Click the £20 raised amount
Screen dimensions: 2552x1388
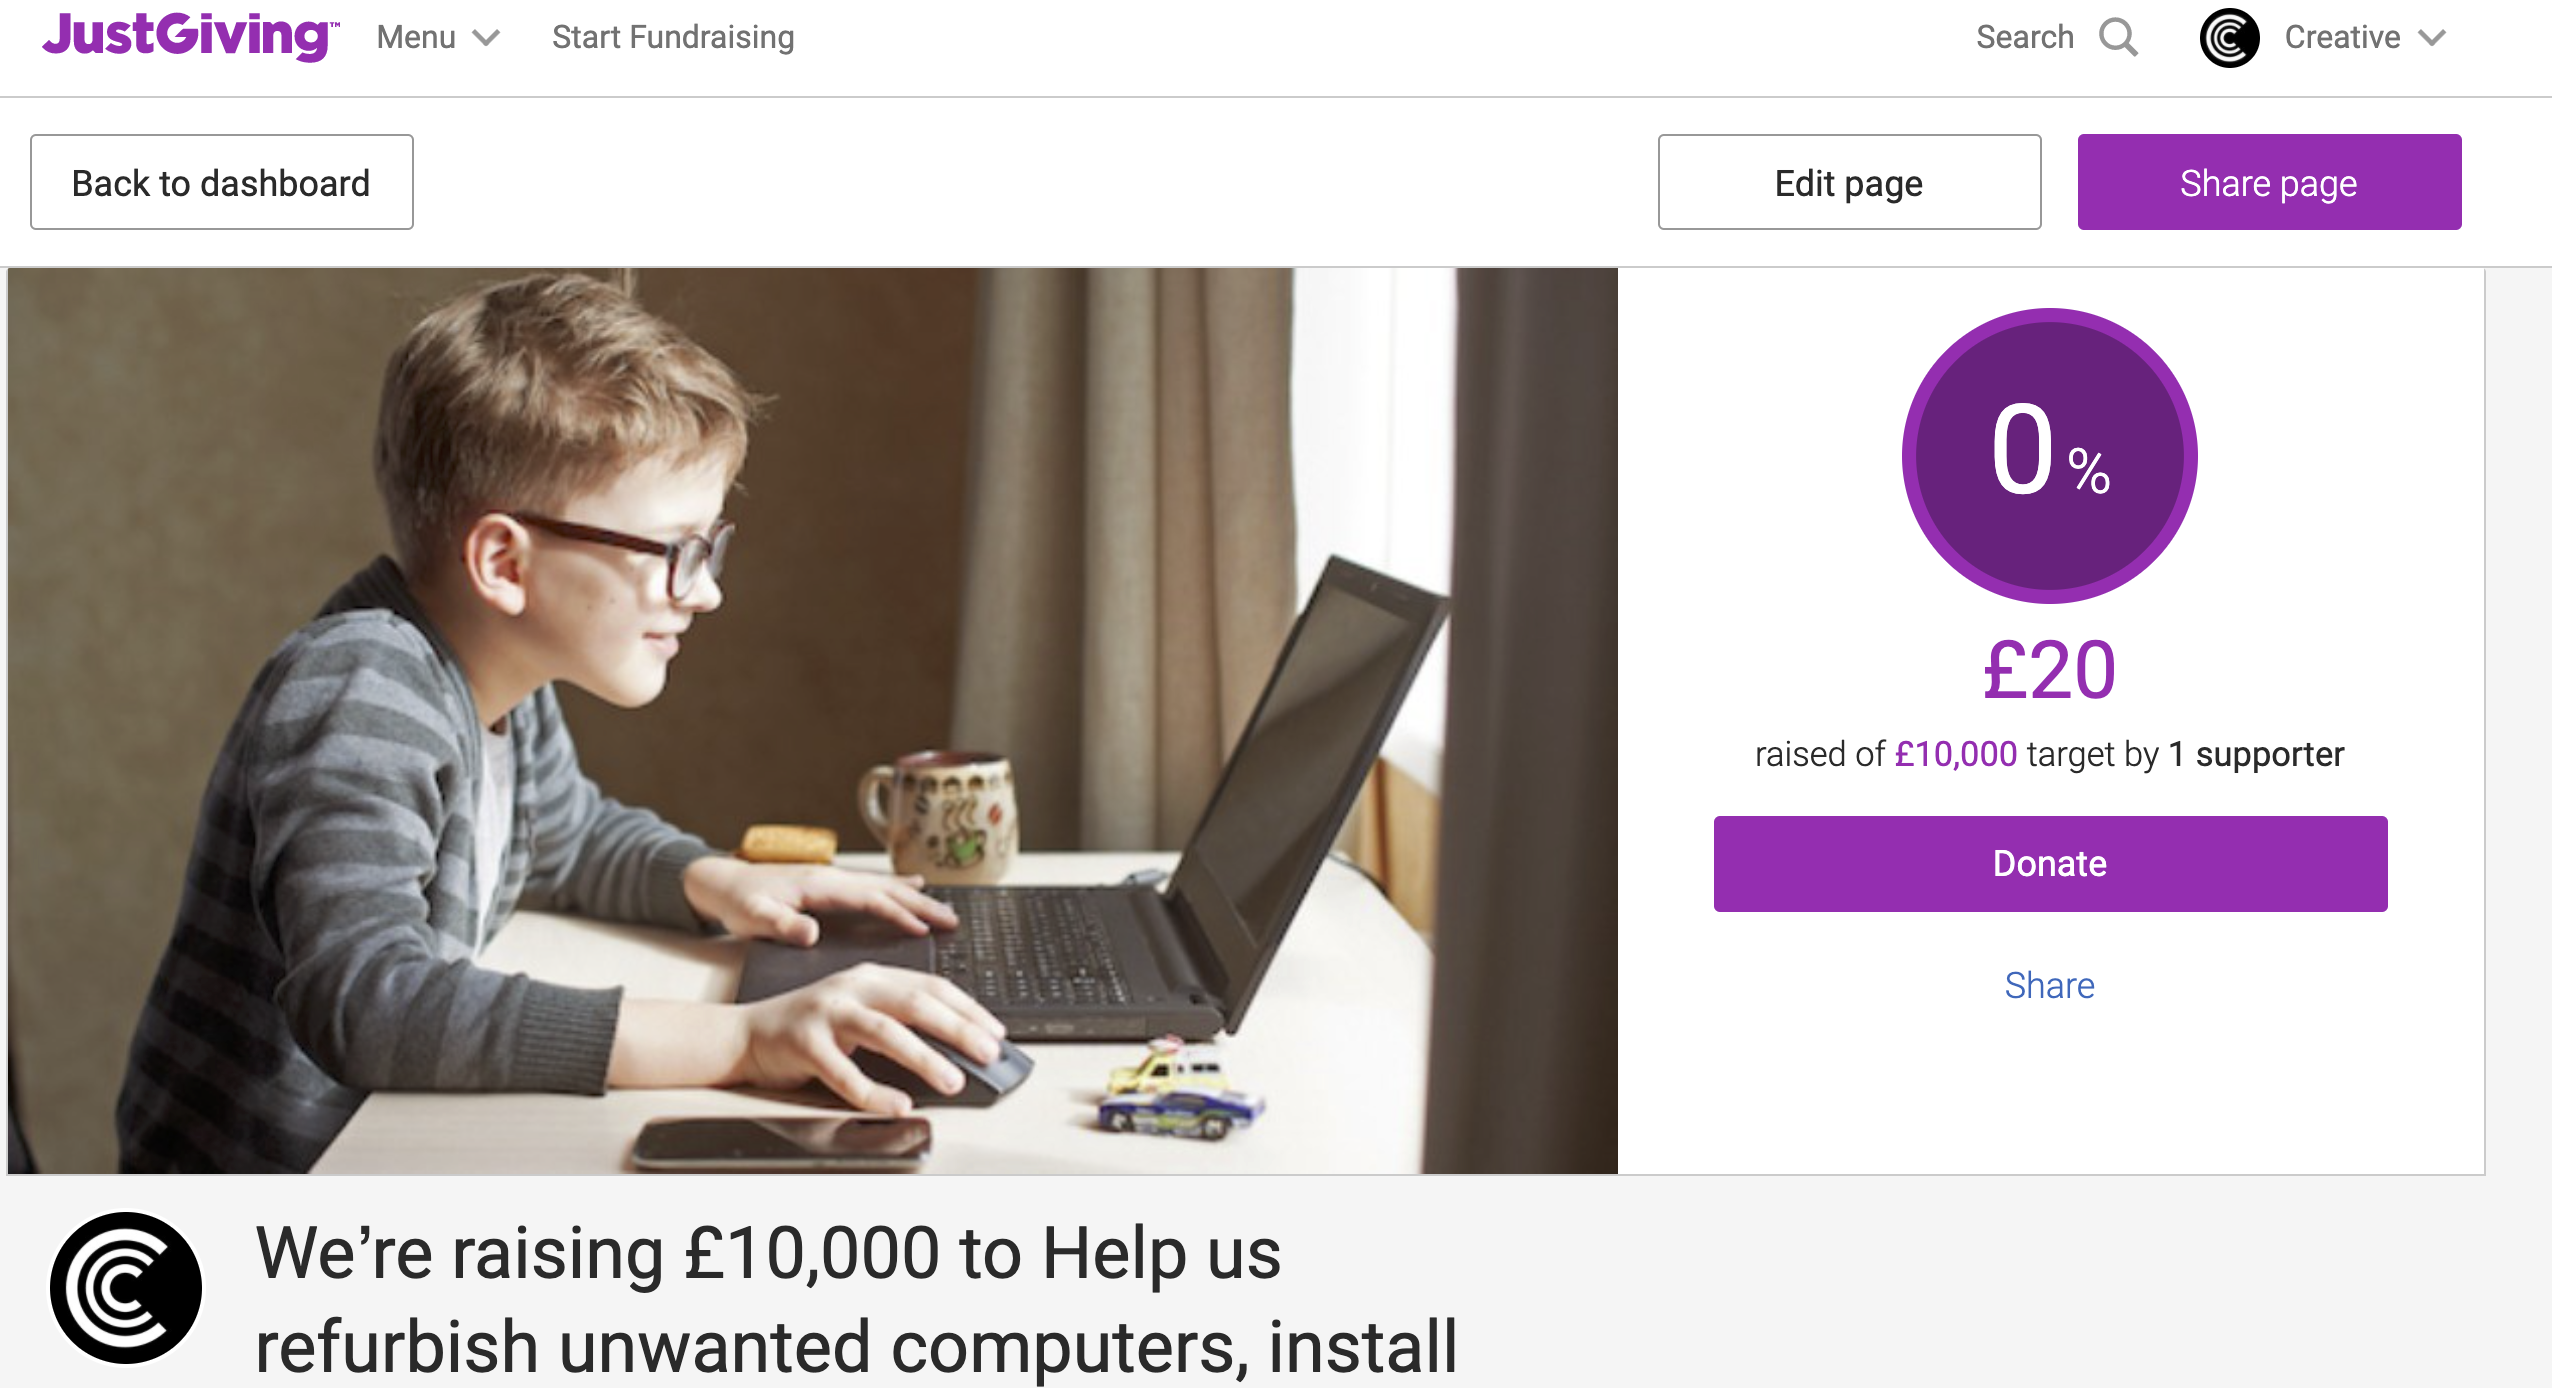tap(2049, 670)
